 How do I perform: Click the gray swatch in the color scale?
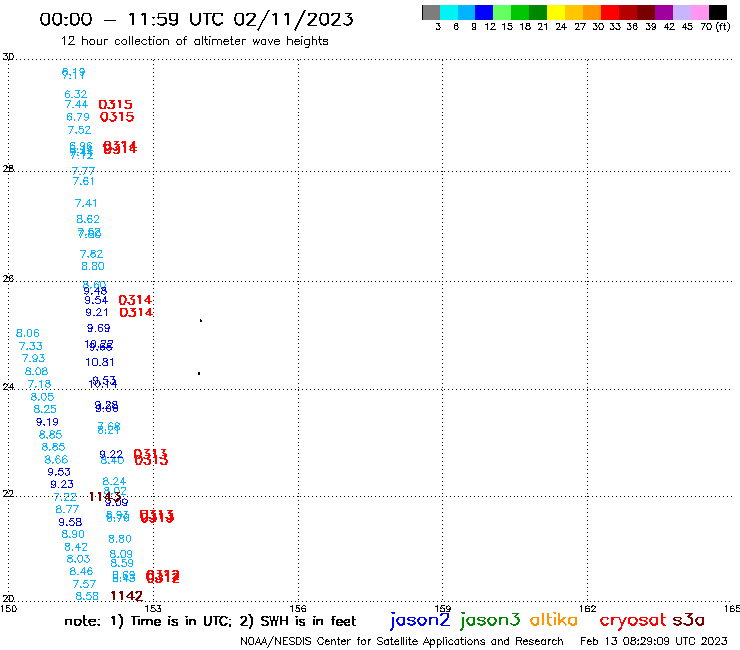click(431, 12)
